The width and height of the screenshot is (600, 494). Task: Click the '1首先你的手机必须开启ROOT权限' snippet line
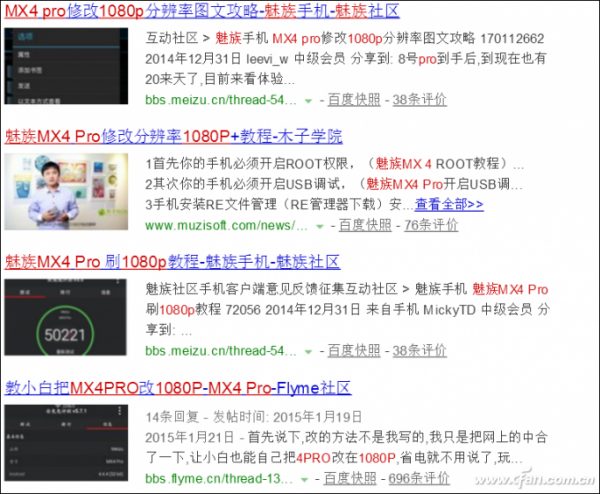[335, 163]
